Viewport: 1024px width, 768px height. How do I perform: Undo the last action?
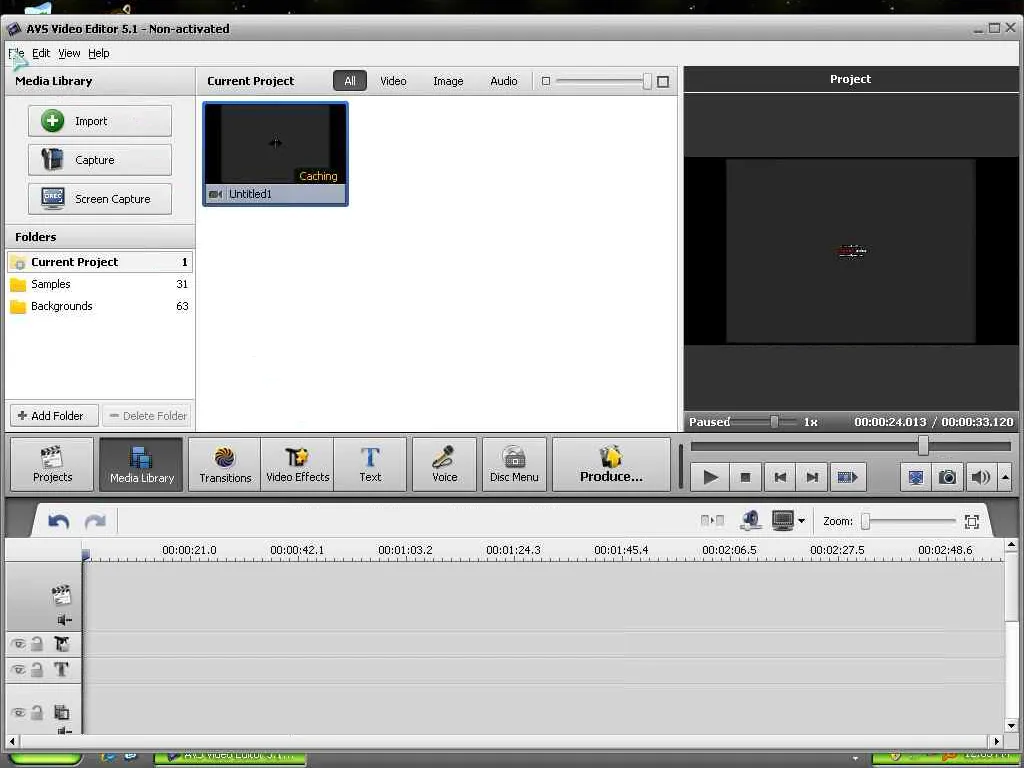58,521
